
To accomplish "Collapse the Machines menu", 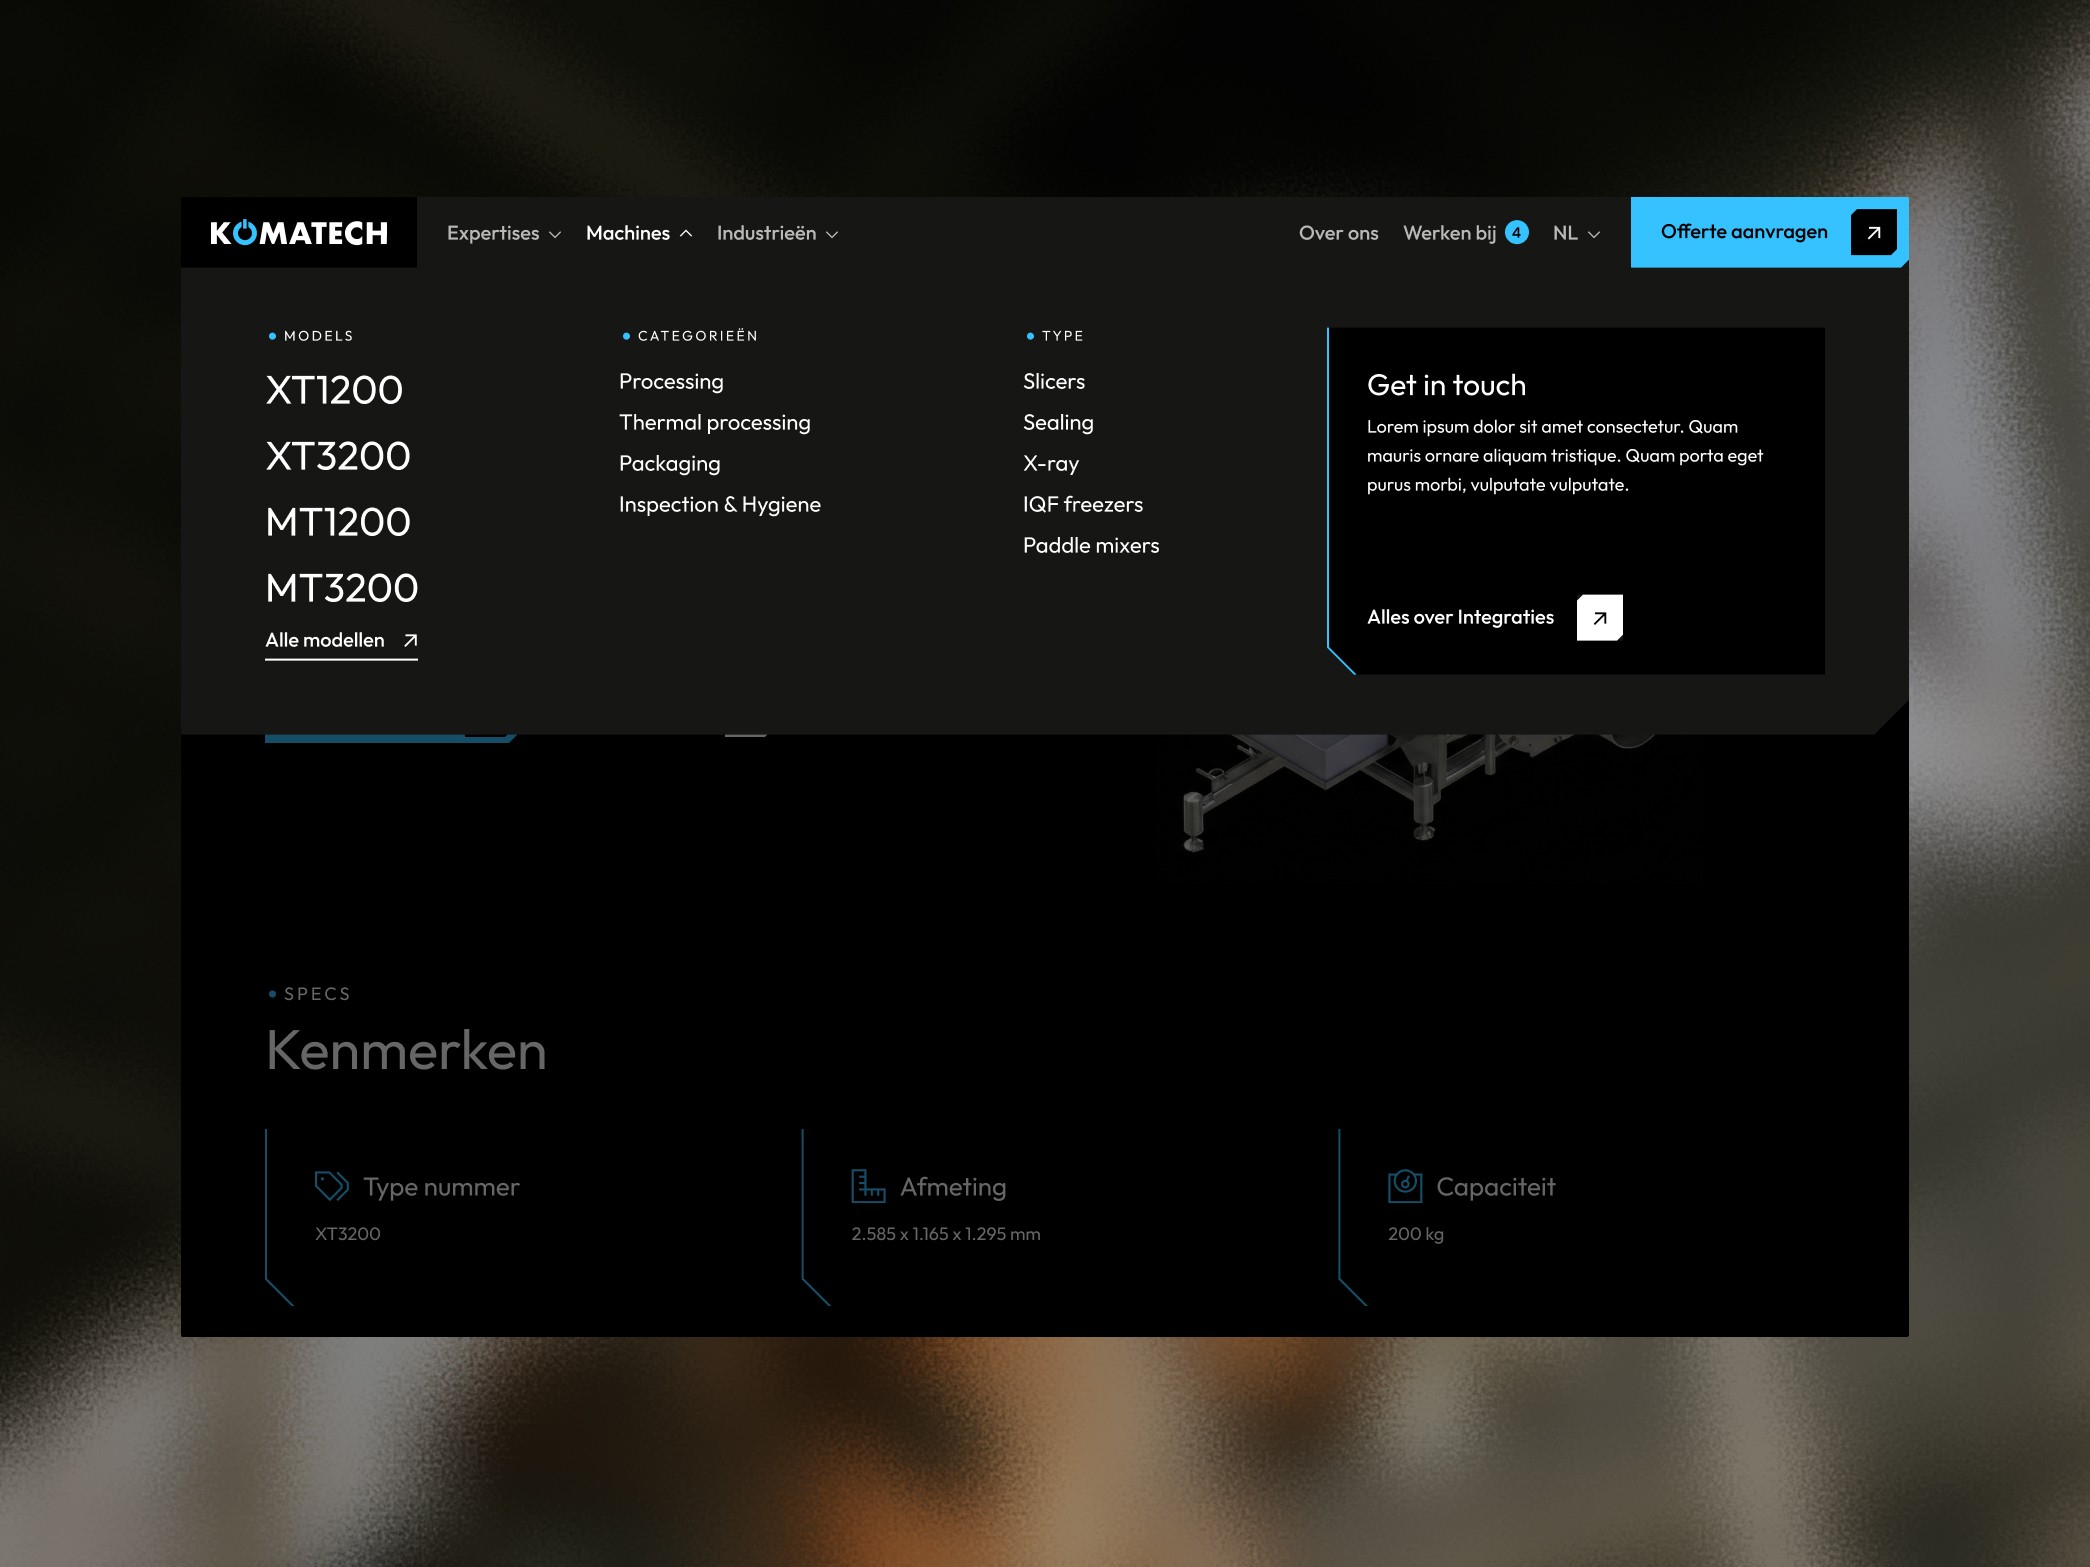I will (x=638, y=233).
